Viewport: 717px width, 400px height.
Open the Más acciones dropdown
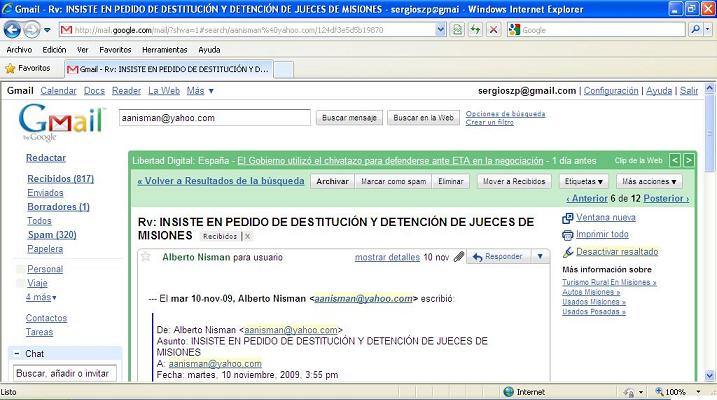[649, 181]
